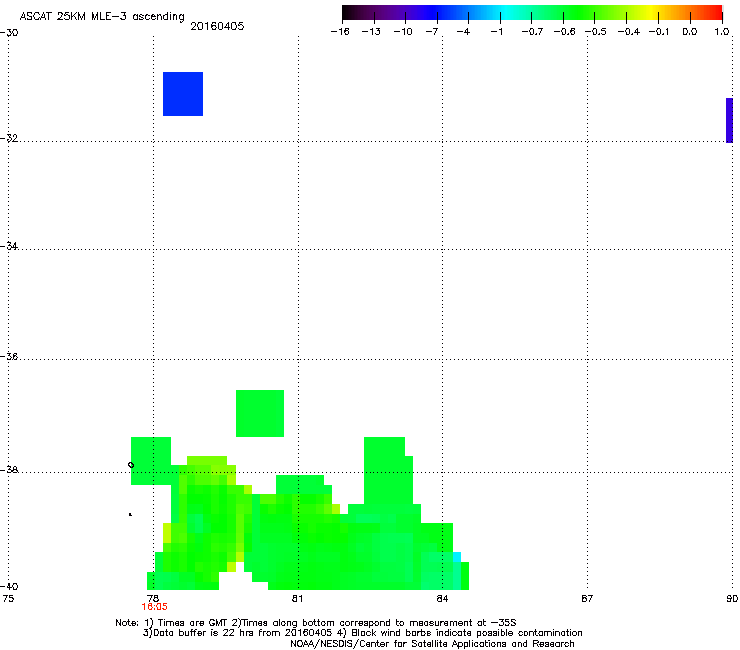The width and height of the screenshot is (740, 650).
Task: Click the longitude axis label '84'
Action: pos(442,599)
